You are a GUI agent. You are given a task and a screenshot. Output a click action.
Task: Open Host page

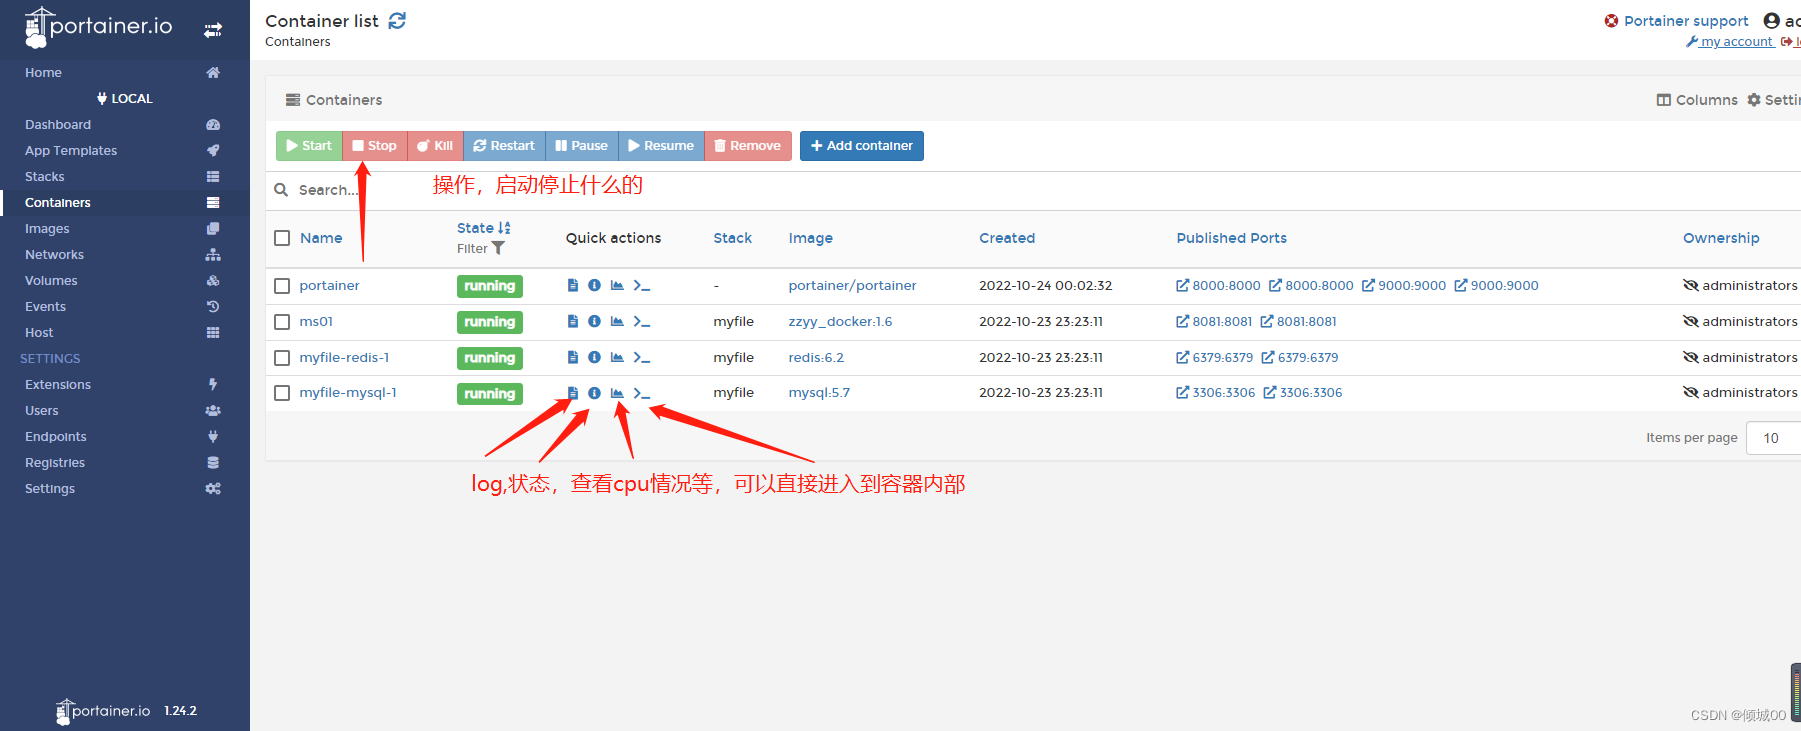click(x=124, y=332)
